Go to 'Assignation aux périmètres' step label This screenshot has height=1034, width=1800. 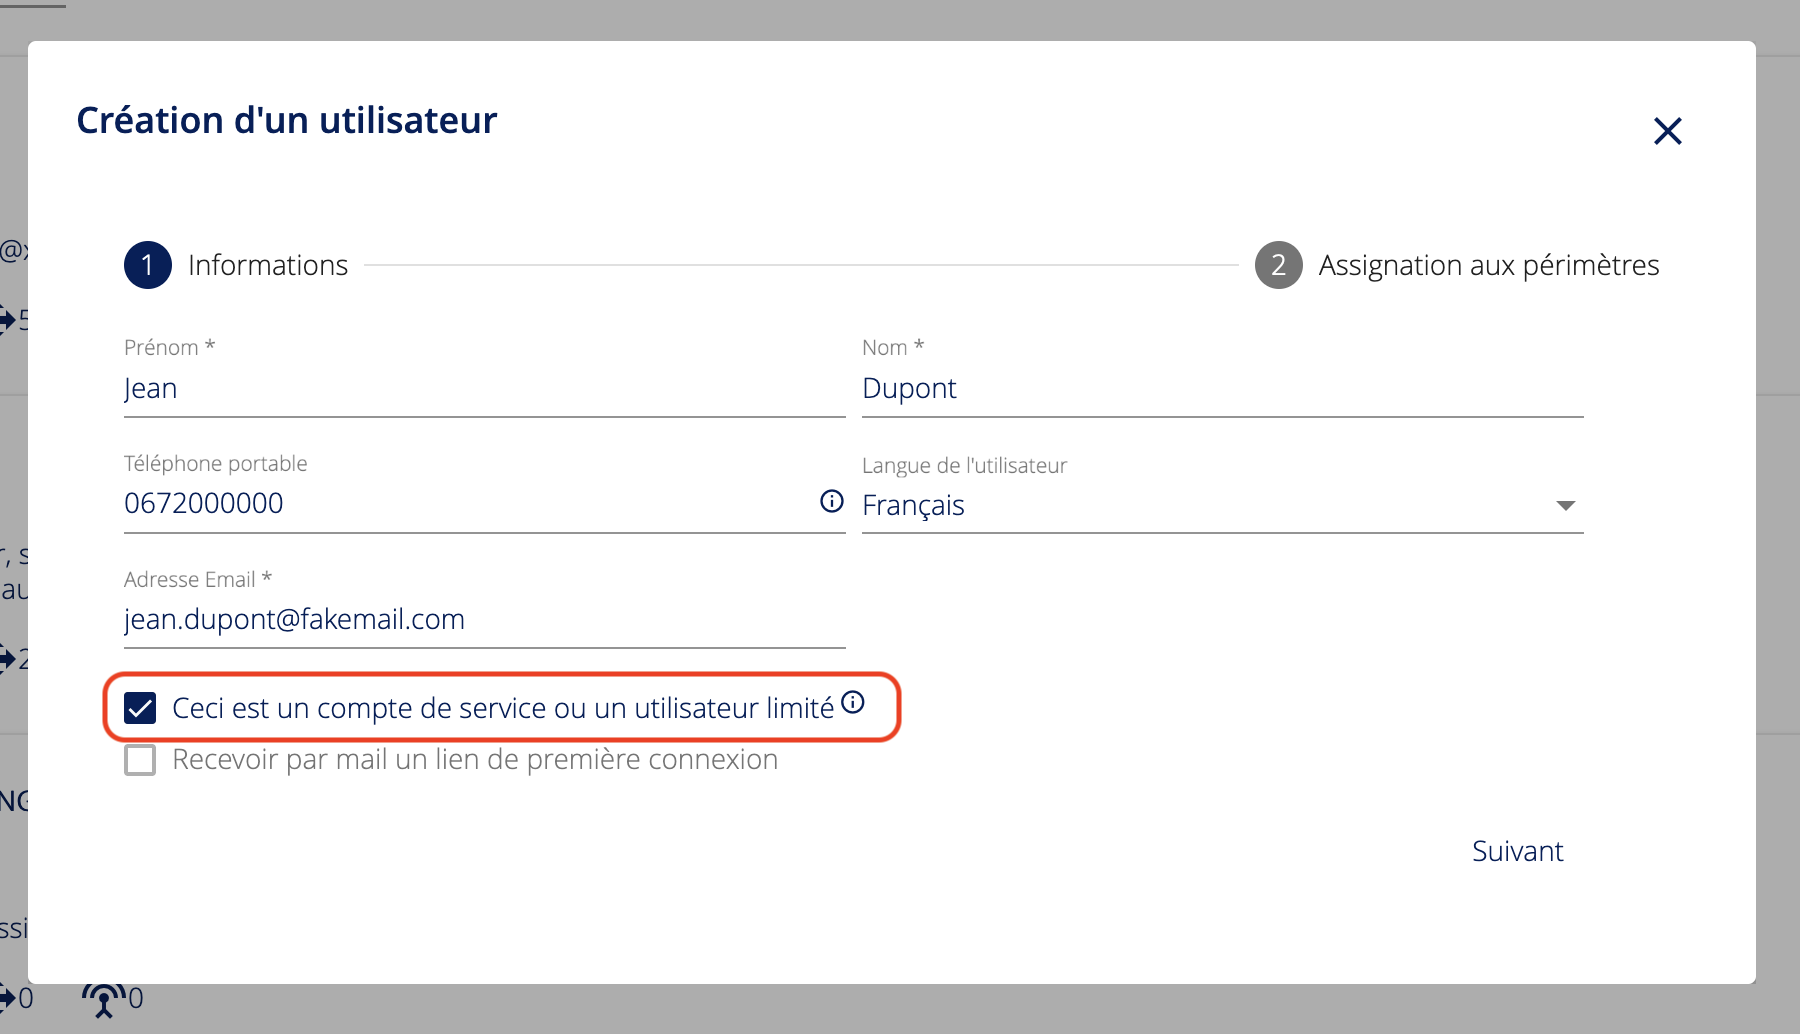tap(1488, 265)
